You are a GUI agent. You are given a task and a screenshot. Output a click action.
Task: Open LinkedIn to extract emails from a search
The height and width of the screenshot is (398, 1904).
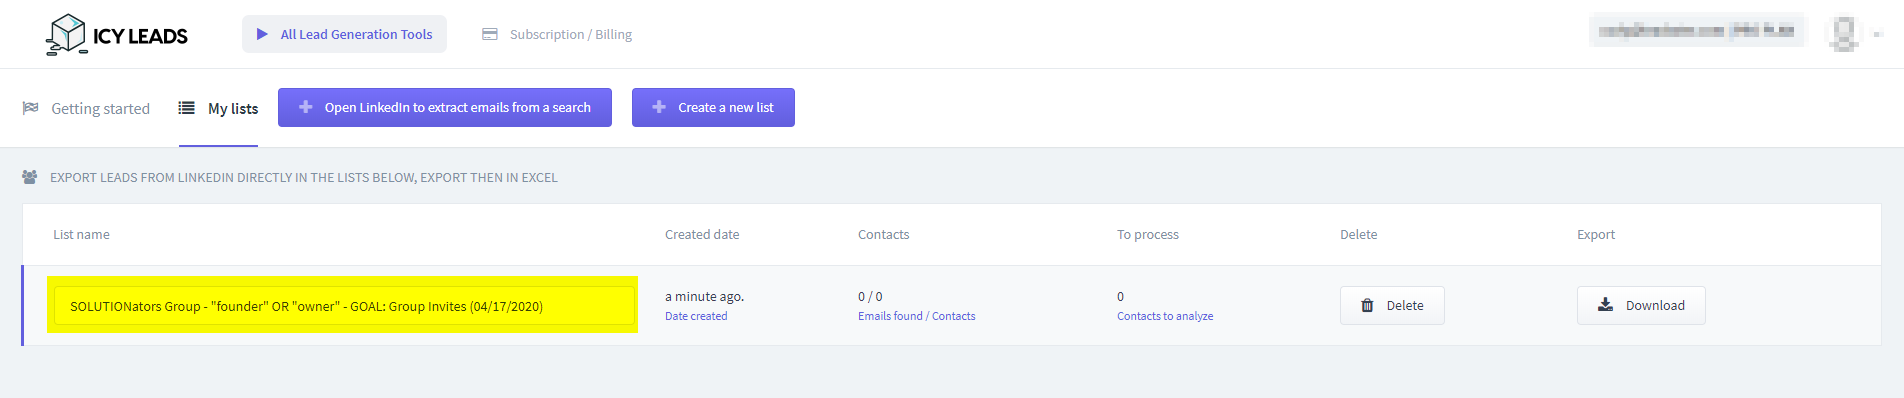pyautogui.click(x=445, y=107)
